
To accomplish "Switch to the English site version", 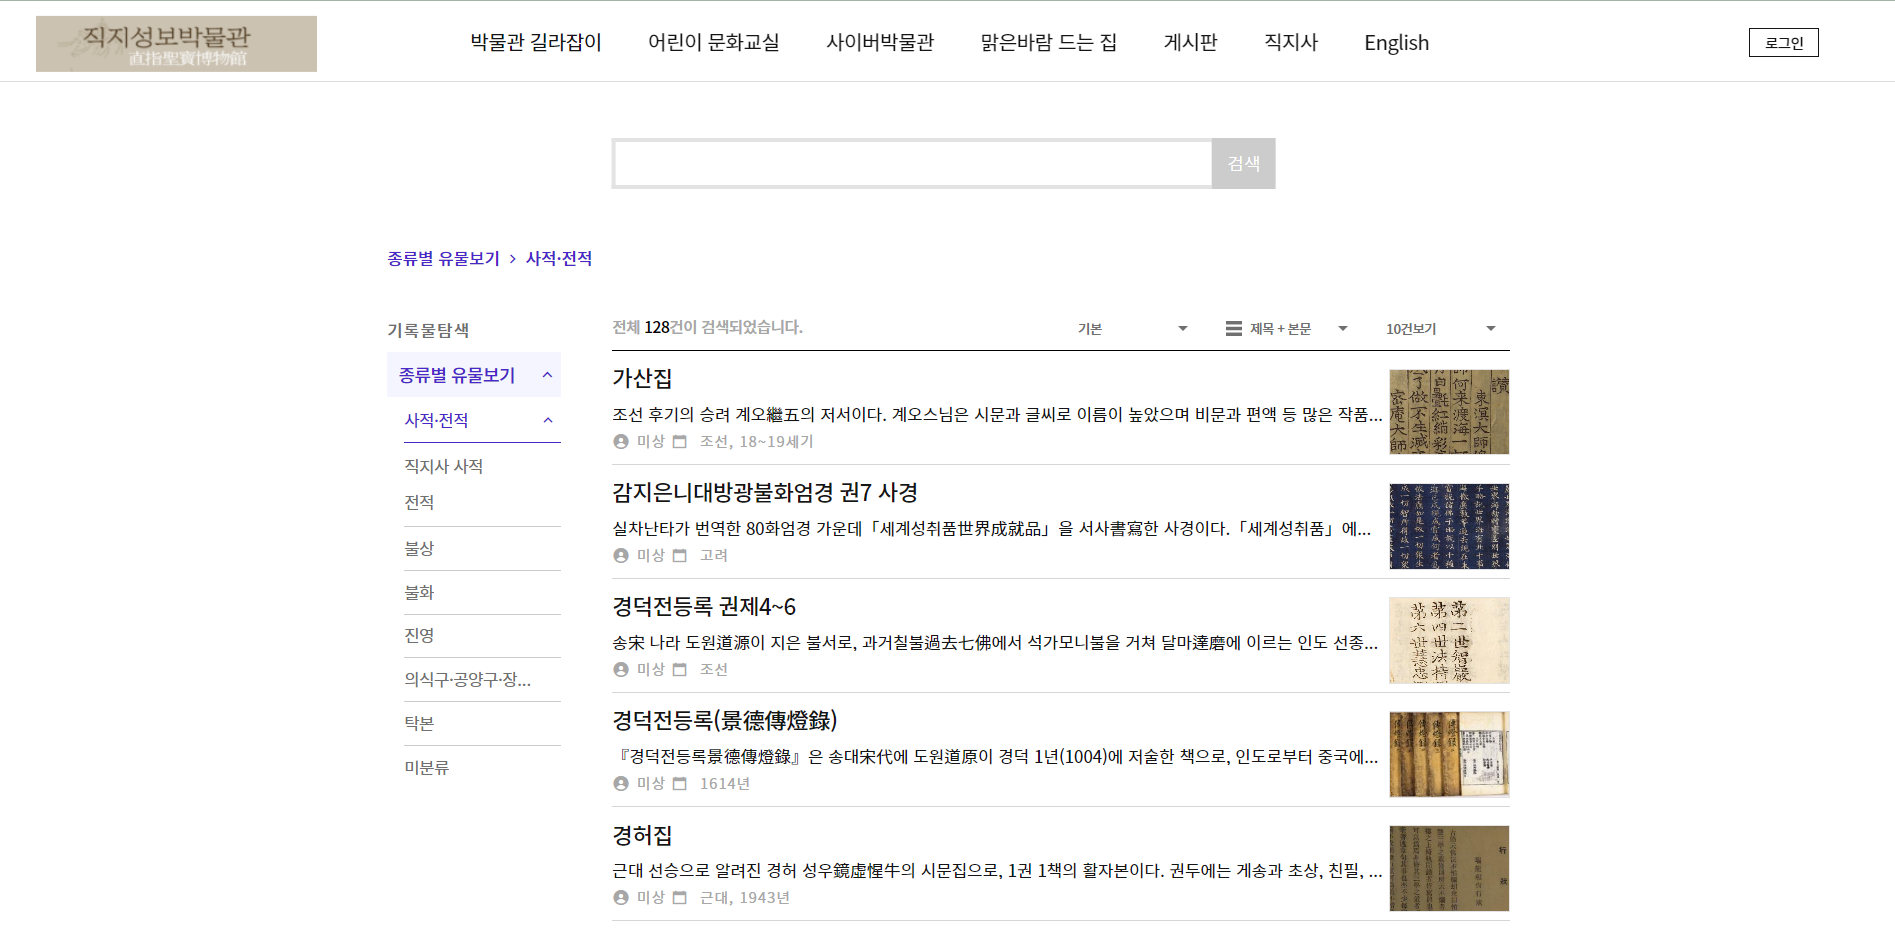I will tap(1396, 43).
